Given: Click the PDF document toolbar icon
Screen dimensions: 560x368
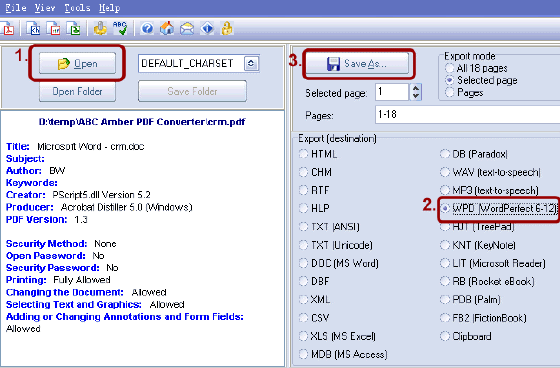Looking at the screenshot, I should tap(7, 29).
